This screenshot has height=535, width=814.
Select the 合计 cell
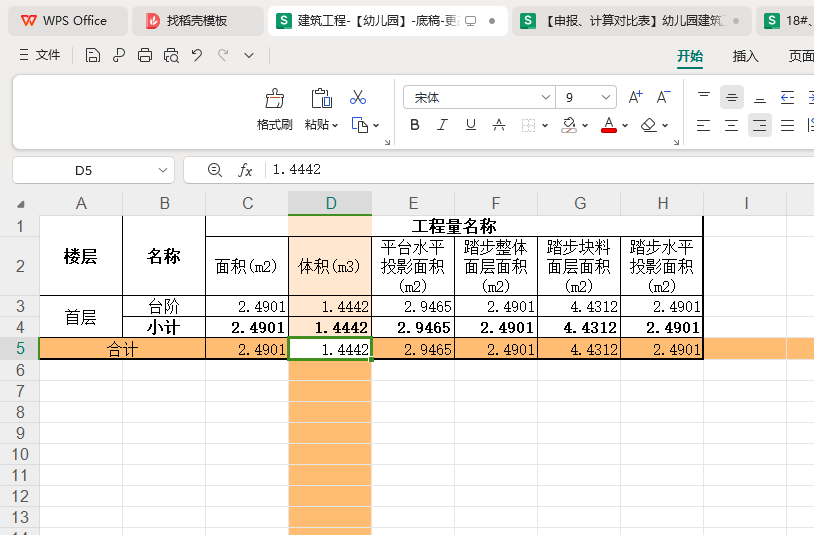coord(123,349)
